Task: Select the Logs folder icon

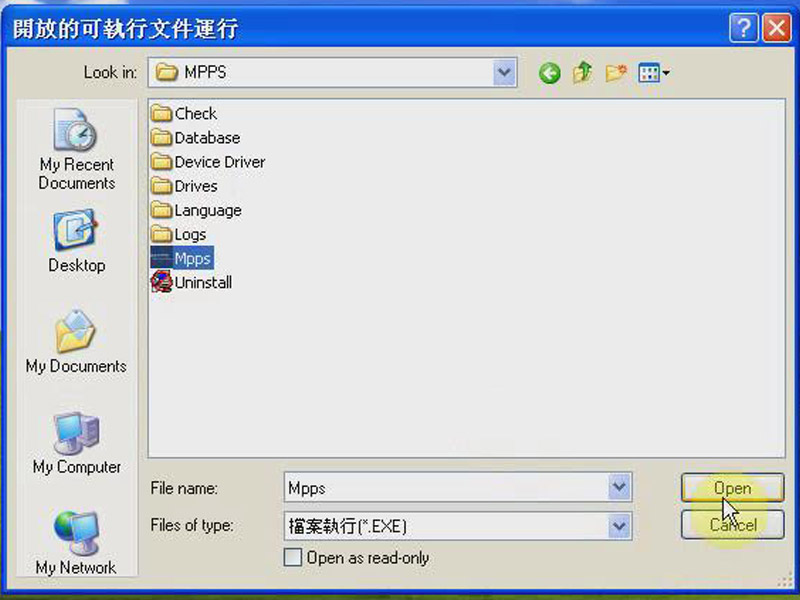Action: 161,234
